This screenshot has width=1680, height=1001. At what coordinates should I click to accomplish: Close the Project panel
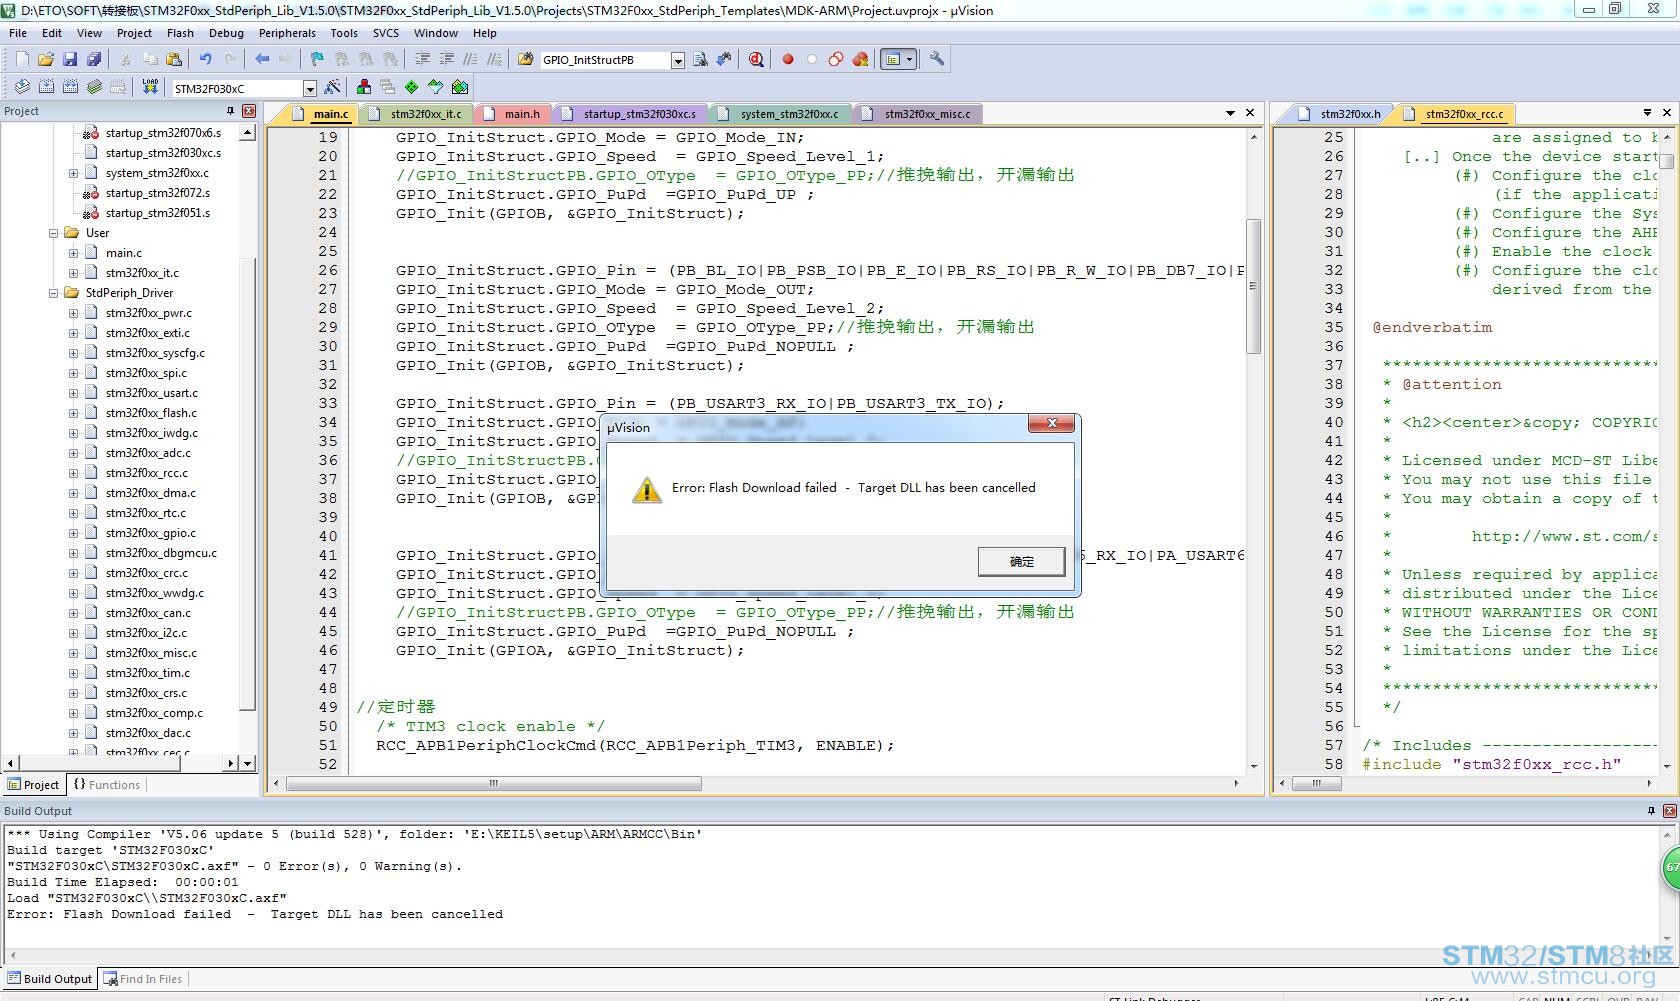point(249,111)
